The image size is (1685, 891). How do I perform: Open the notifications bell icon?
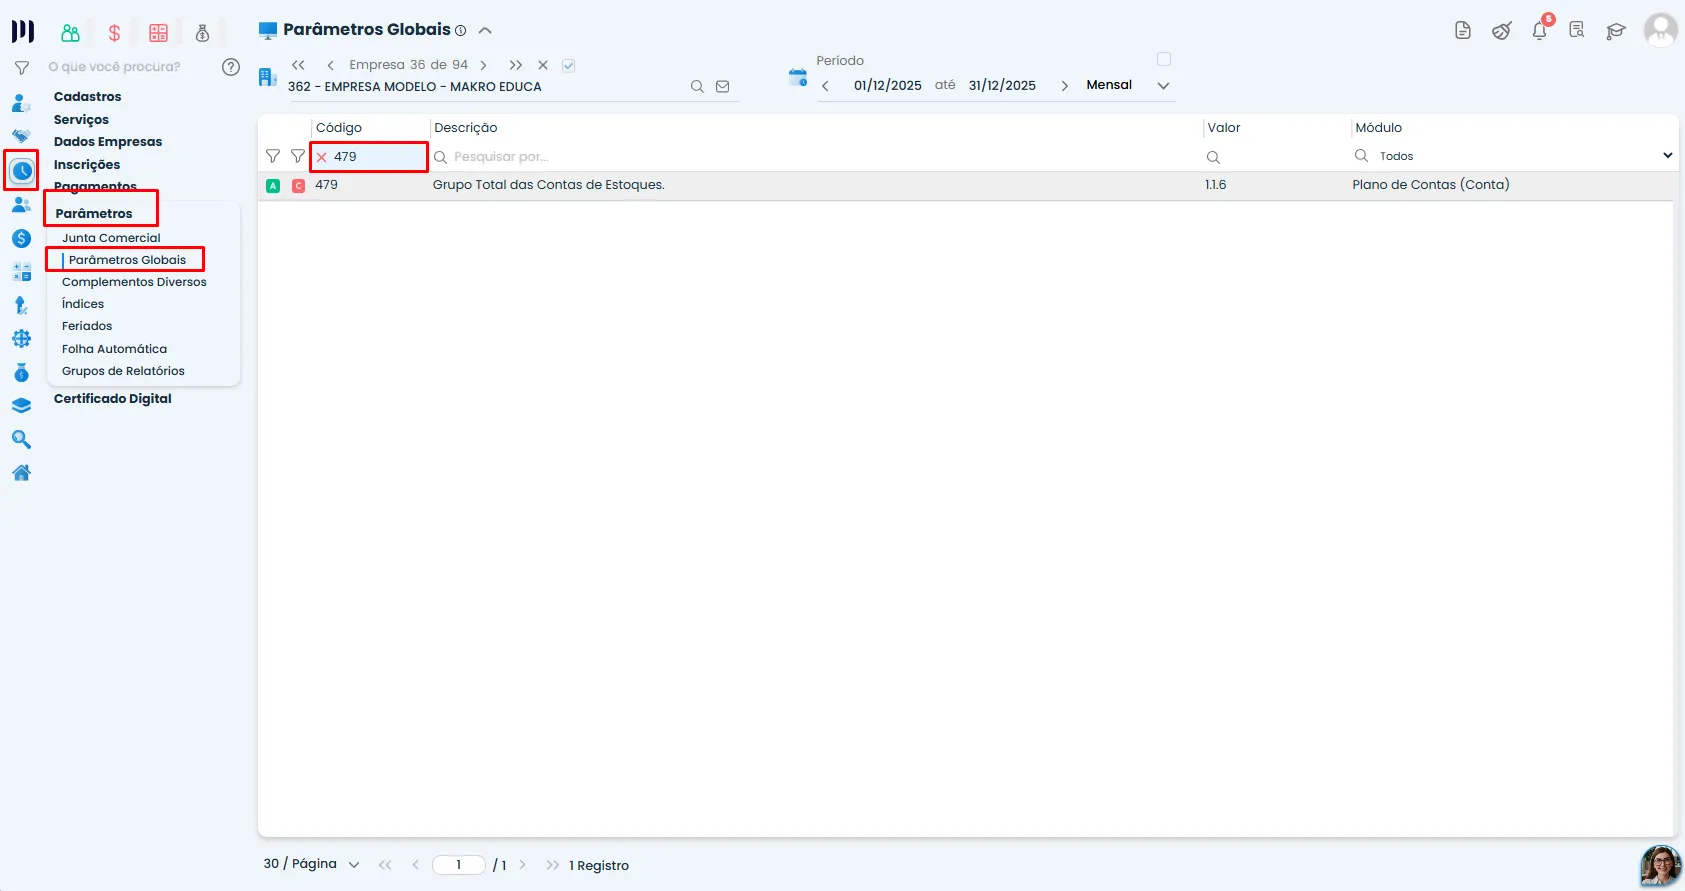[1540, 30]
